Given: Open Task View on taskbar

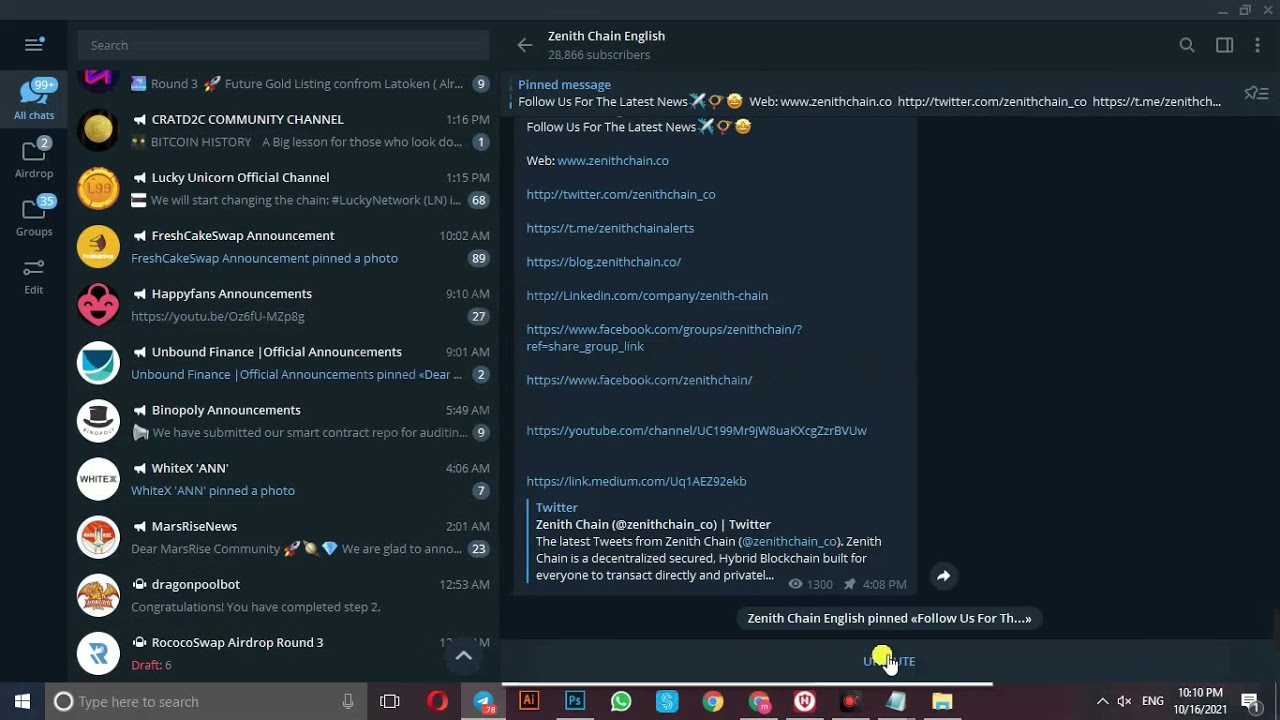Looking at the screenshot, I should (x=390, y=702).
